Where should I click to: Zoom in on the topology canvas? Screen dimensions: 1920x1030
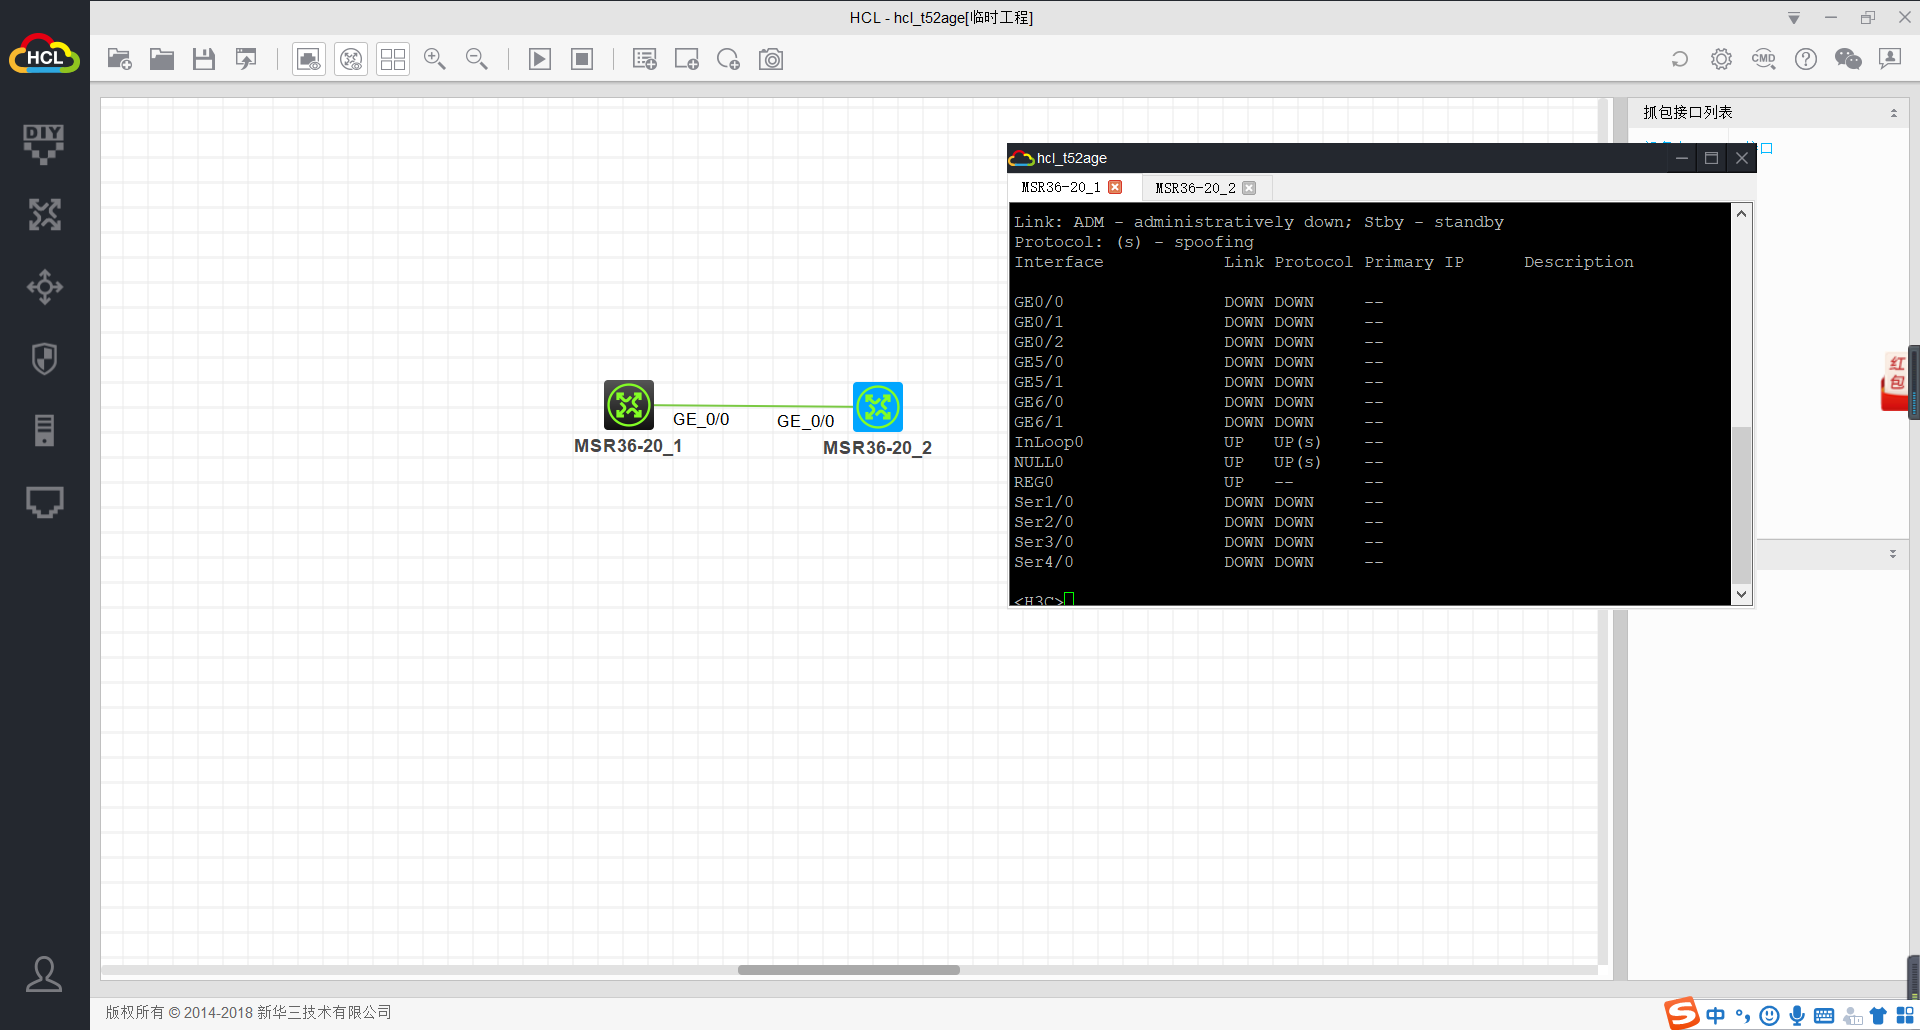click(435, 60)
